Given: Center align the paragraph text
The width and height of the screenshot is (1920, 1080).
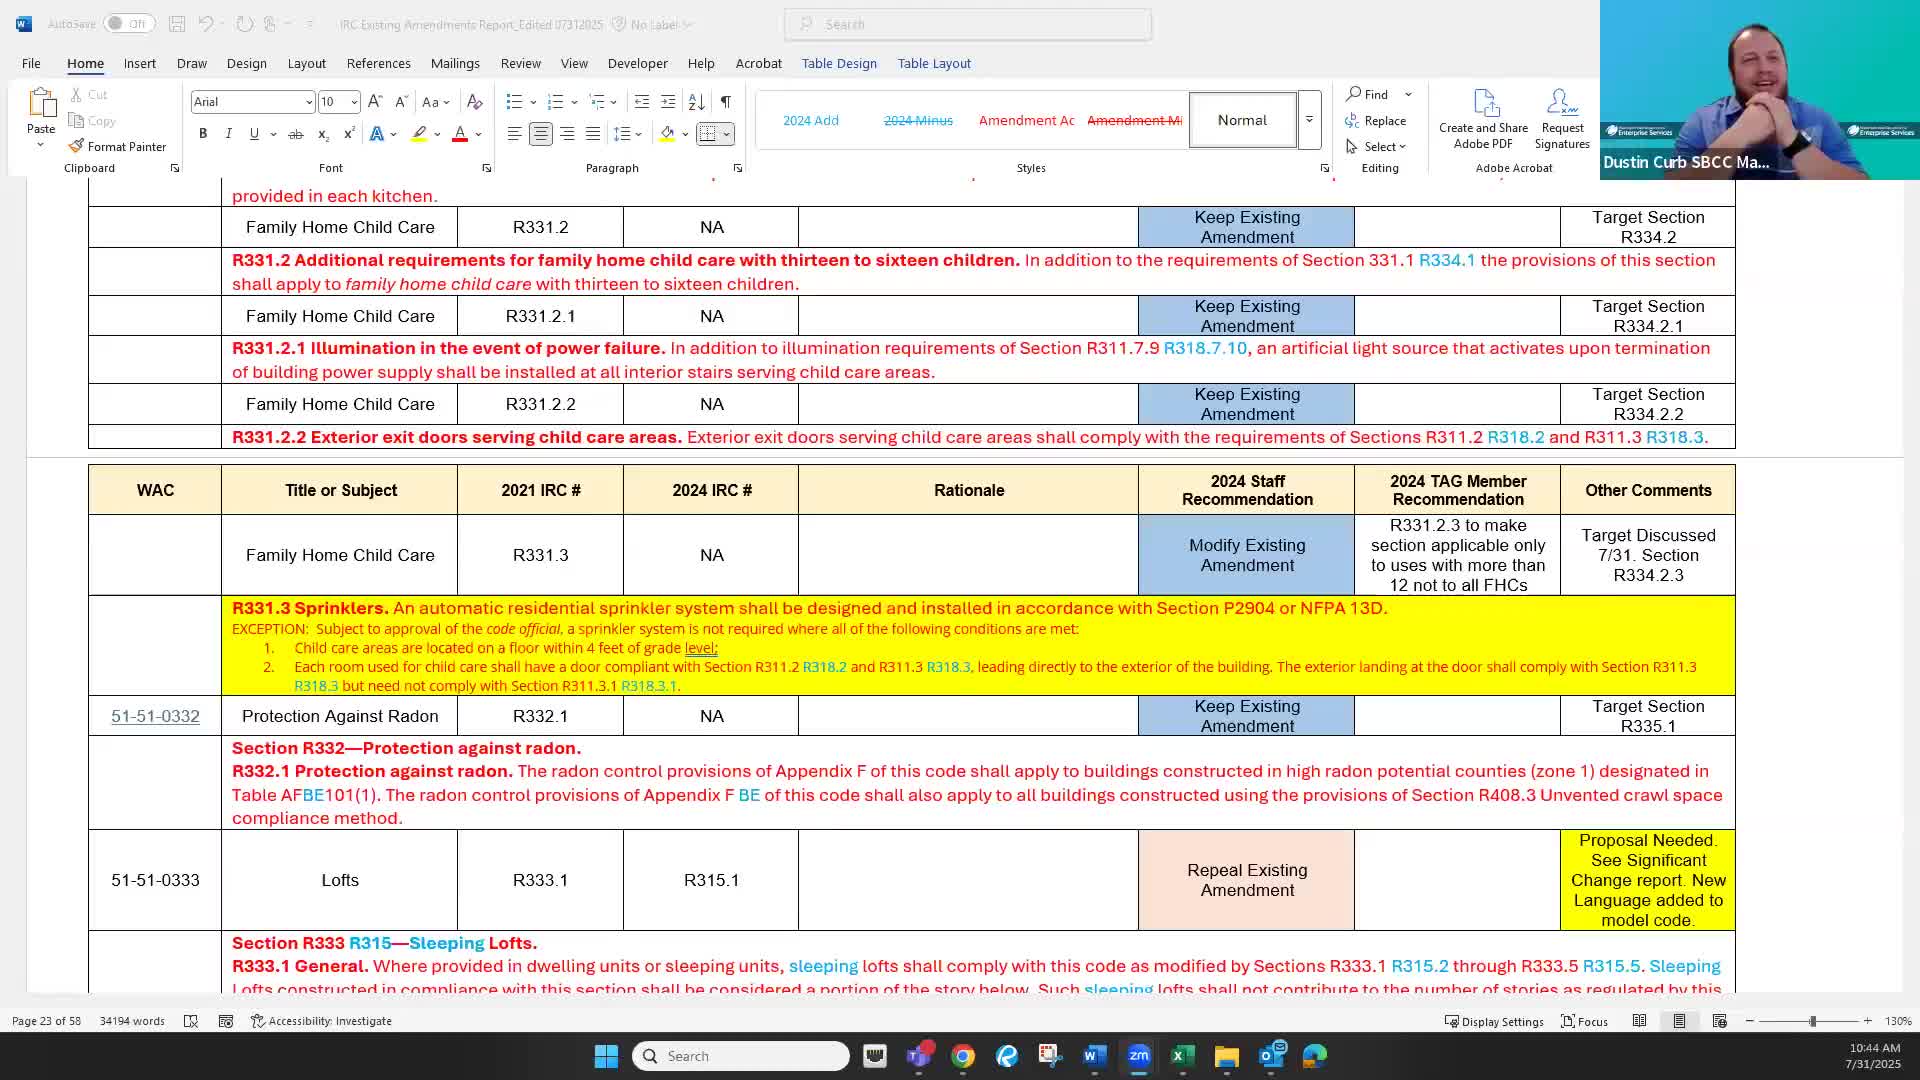Looking at the screenshot, I should [x=540, y=133].
